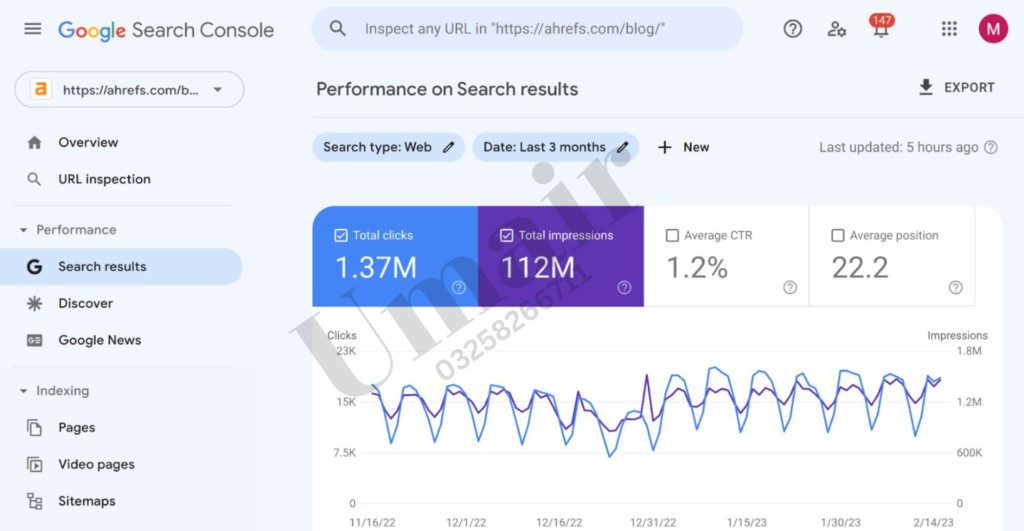
Task: Open the property selector dropdown arrow
Action: coord(218,89)
